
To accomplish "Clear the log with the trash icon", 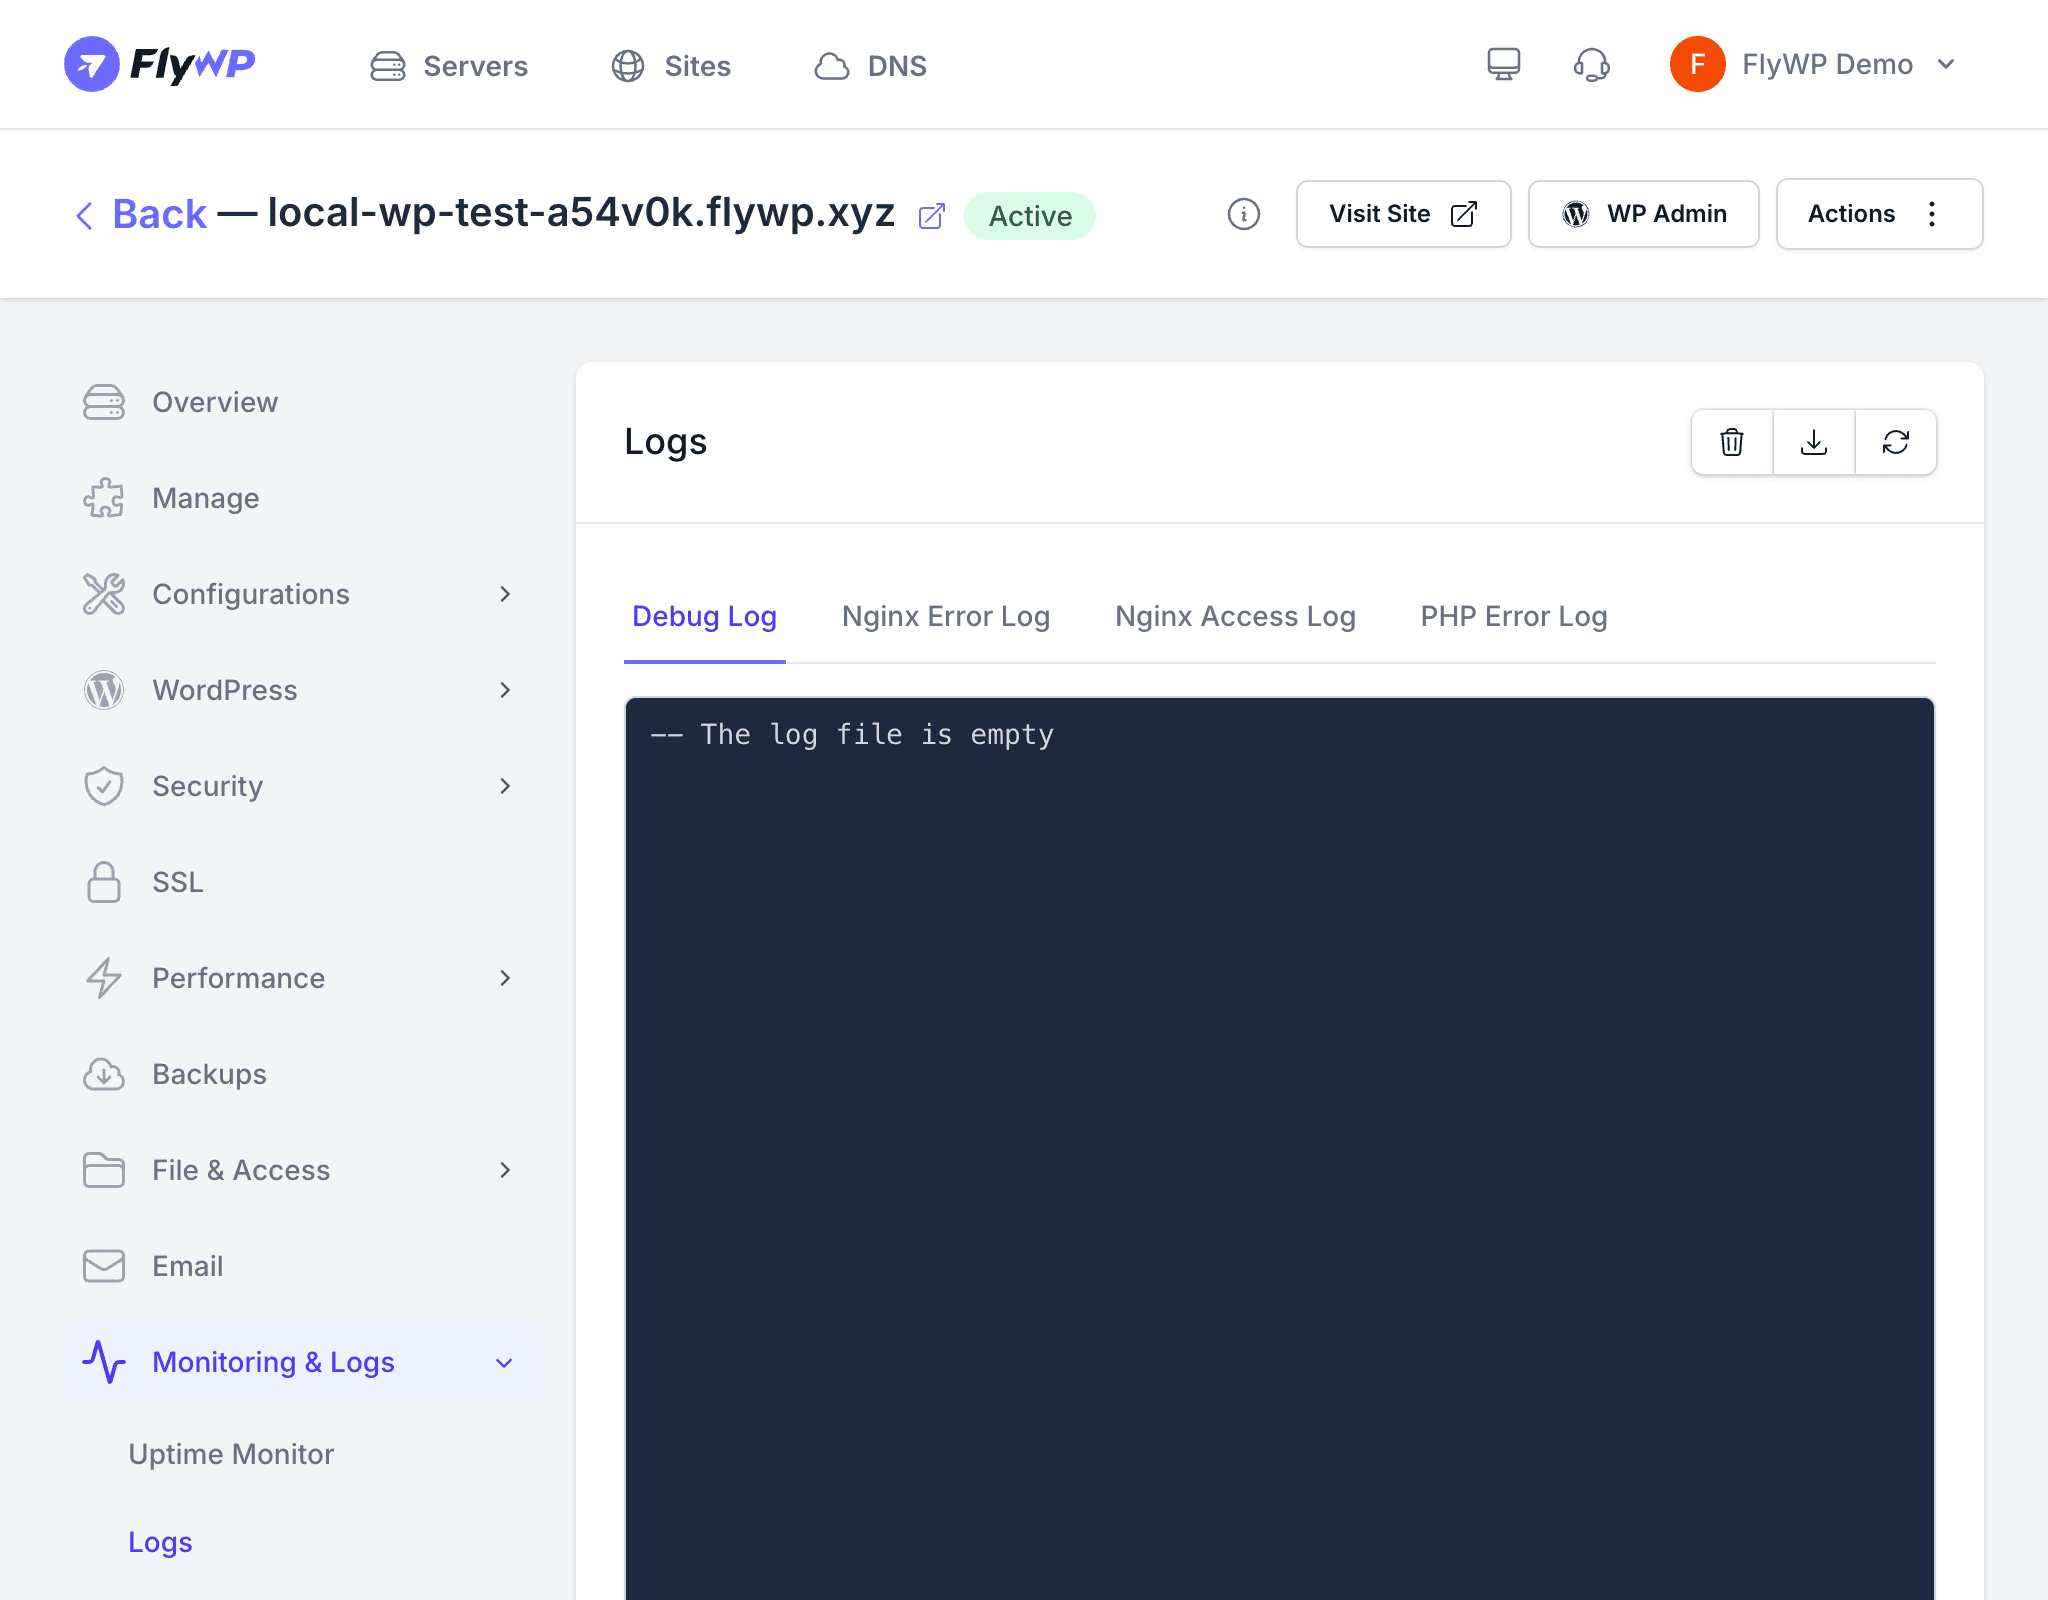I will (1732, 442).
